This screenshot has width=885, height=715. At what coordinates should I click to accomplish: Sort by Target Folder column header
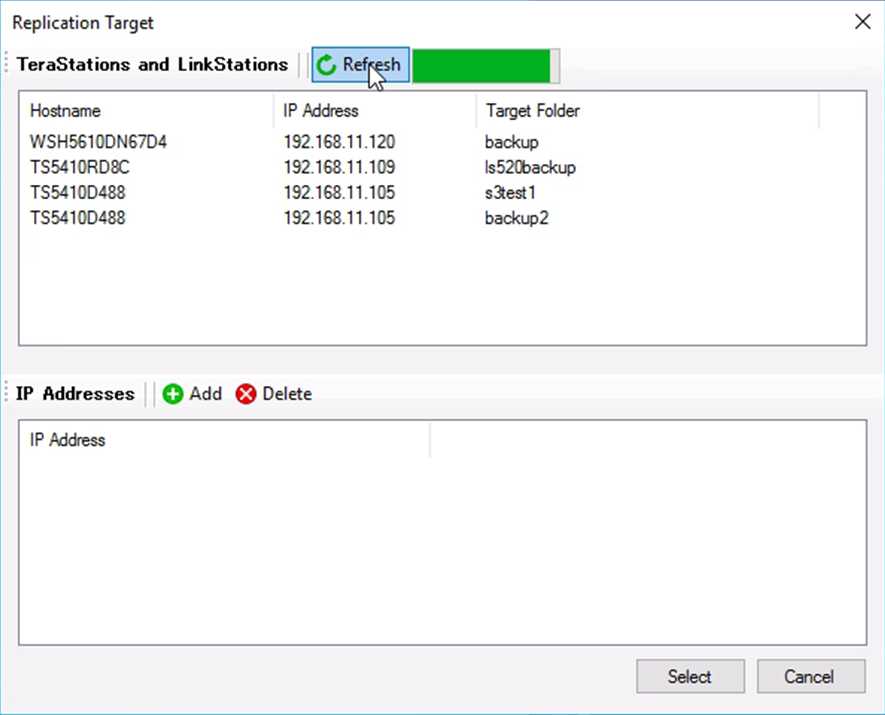click(532, 110)
